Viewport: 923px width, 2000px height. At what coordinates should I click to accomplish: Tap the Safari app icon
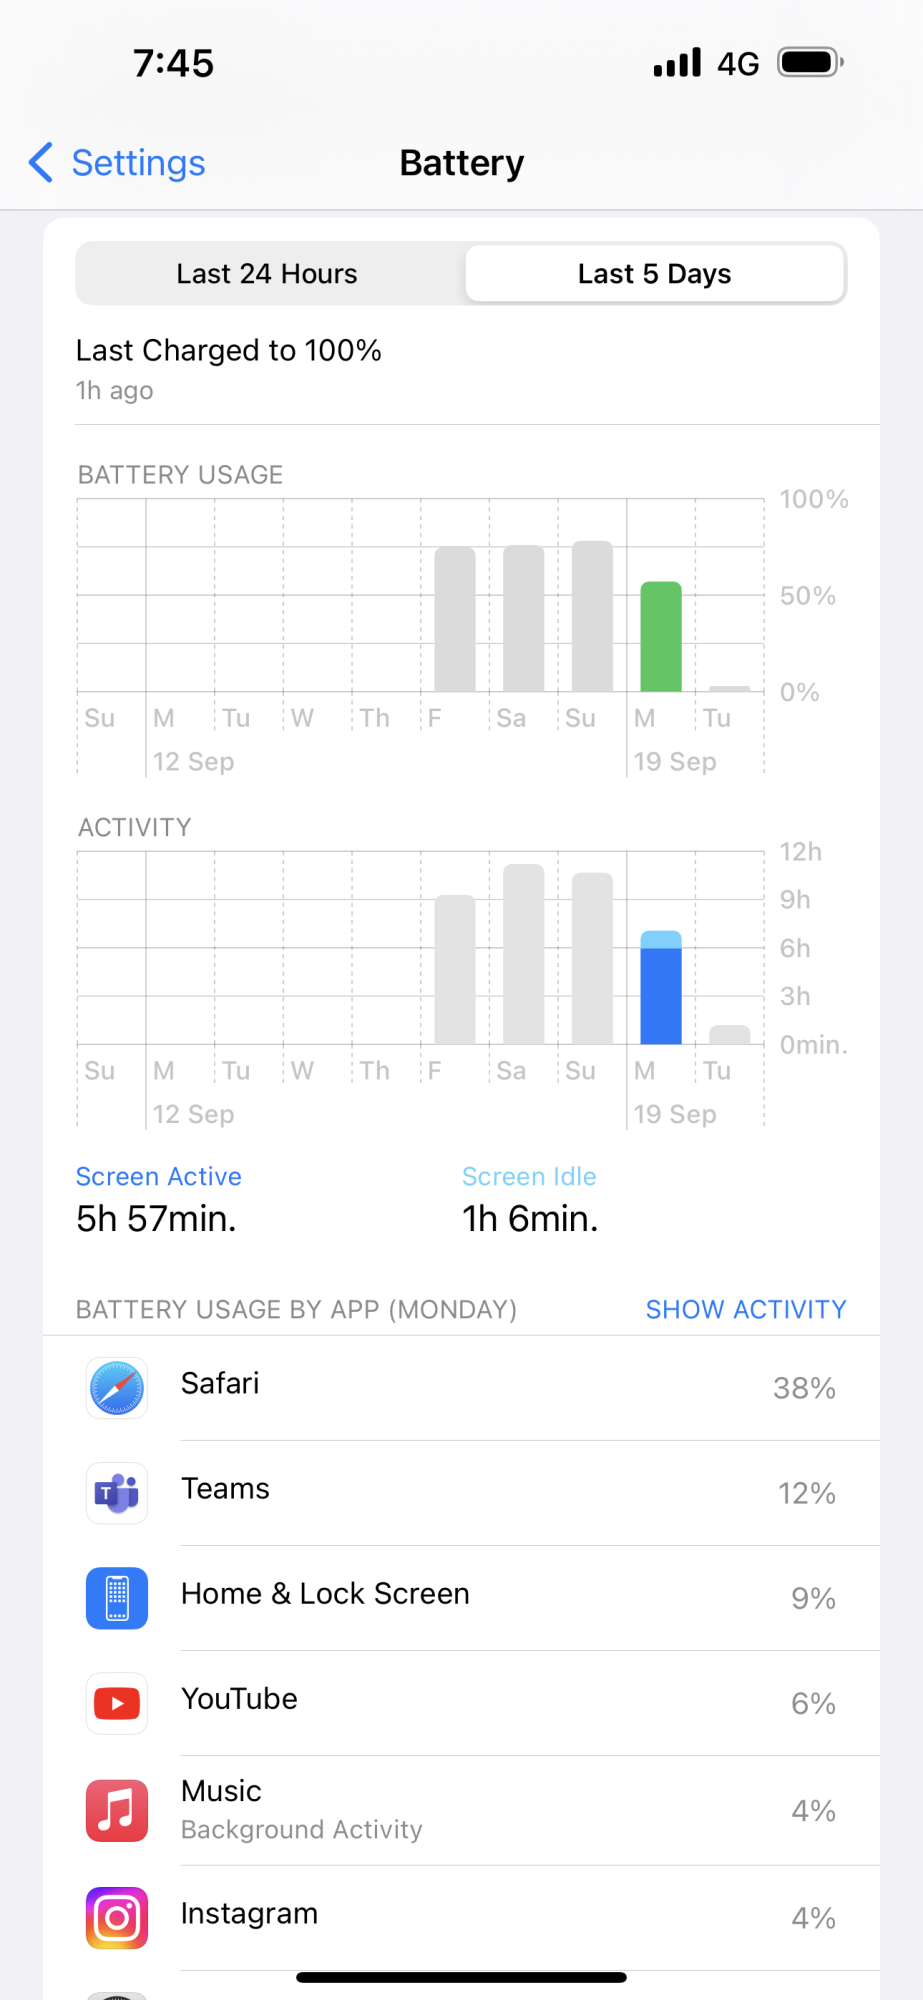117,1388
